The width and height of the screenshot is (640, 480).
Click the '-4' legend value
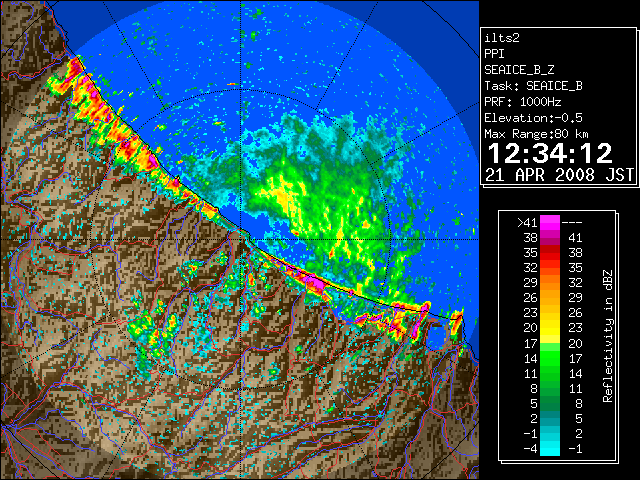[x=530, y=449]
